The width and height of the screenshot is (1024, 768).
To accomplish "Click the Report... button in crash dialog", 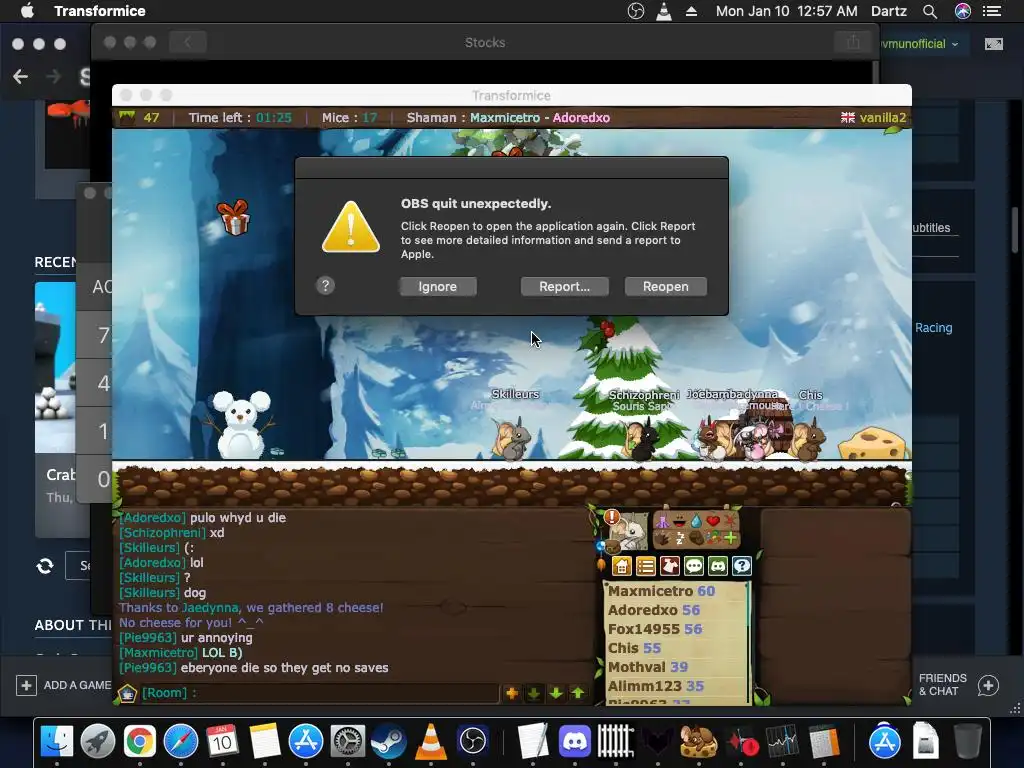I will (x=564, y=286).
